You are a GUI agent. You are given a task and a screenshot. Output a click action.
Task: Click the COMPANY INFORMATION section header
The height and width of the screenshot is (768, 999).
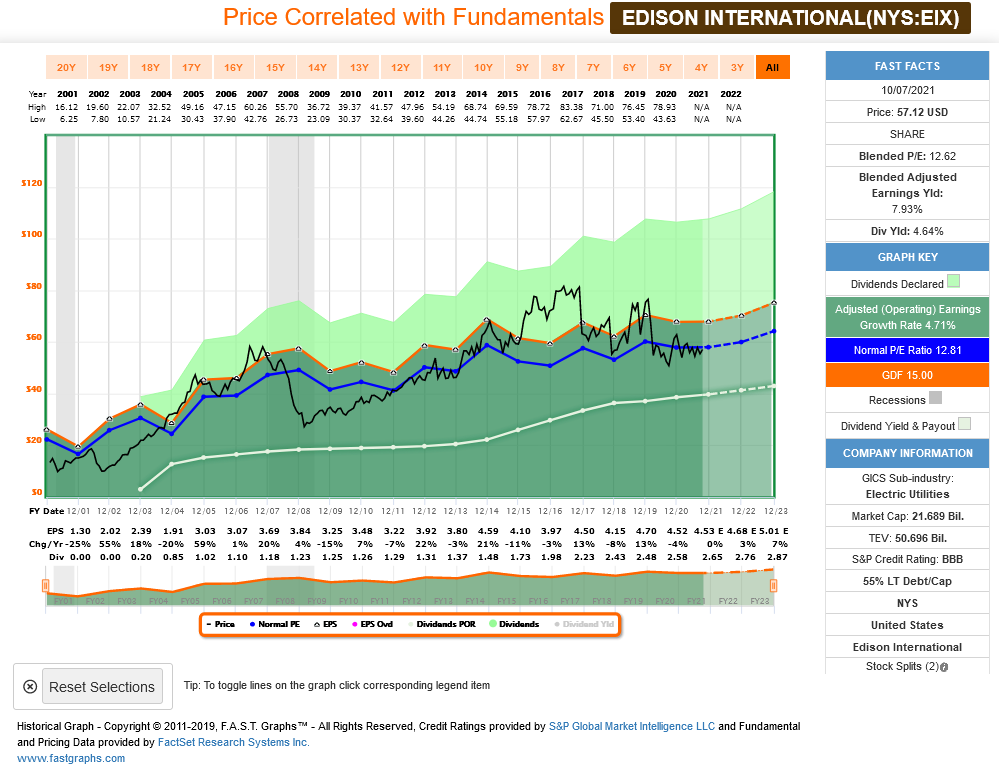click(x=907, y=453)
